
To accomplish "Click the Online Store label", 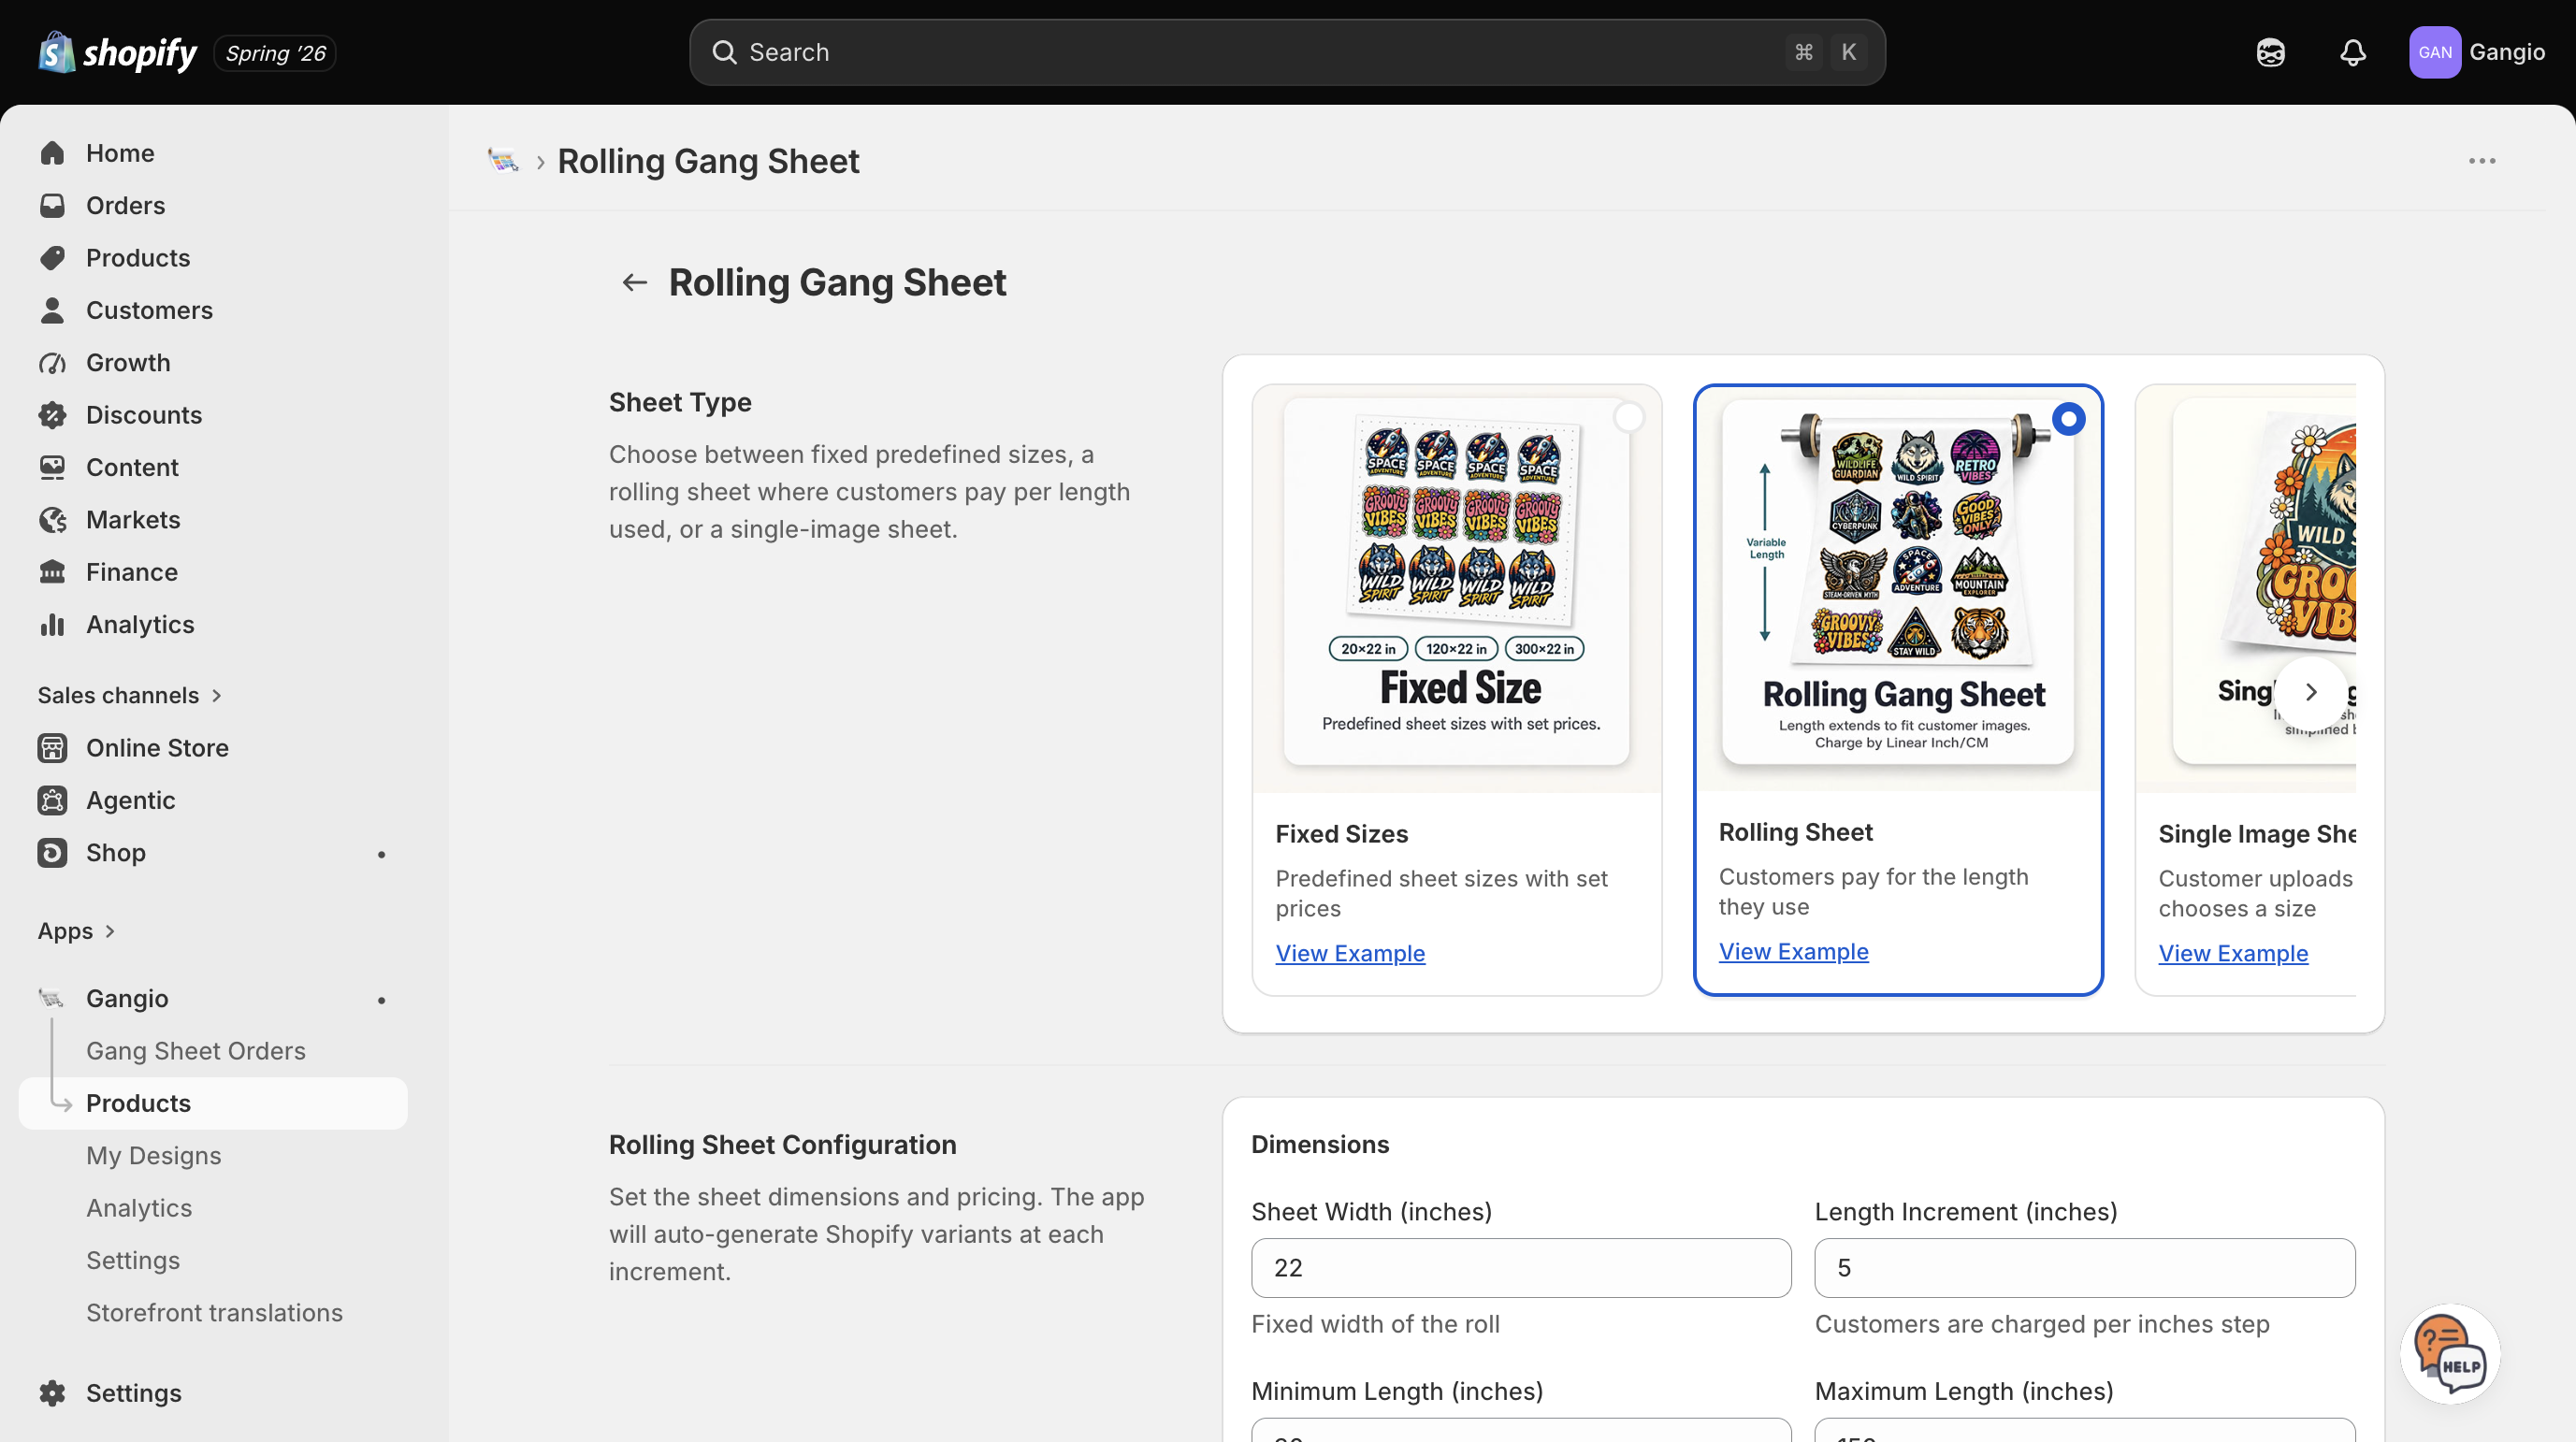I will [157, 748].
